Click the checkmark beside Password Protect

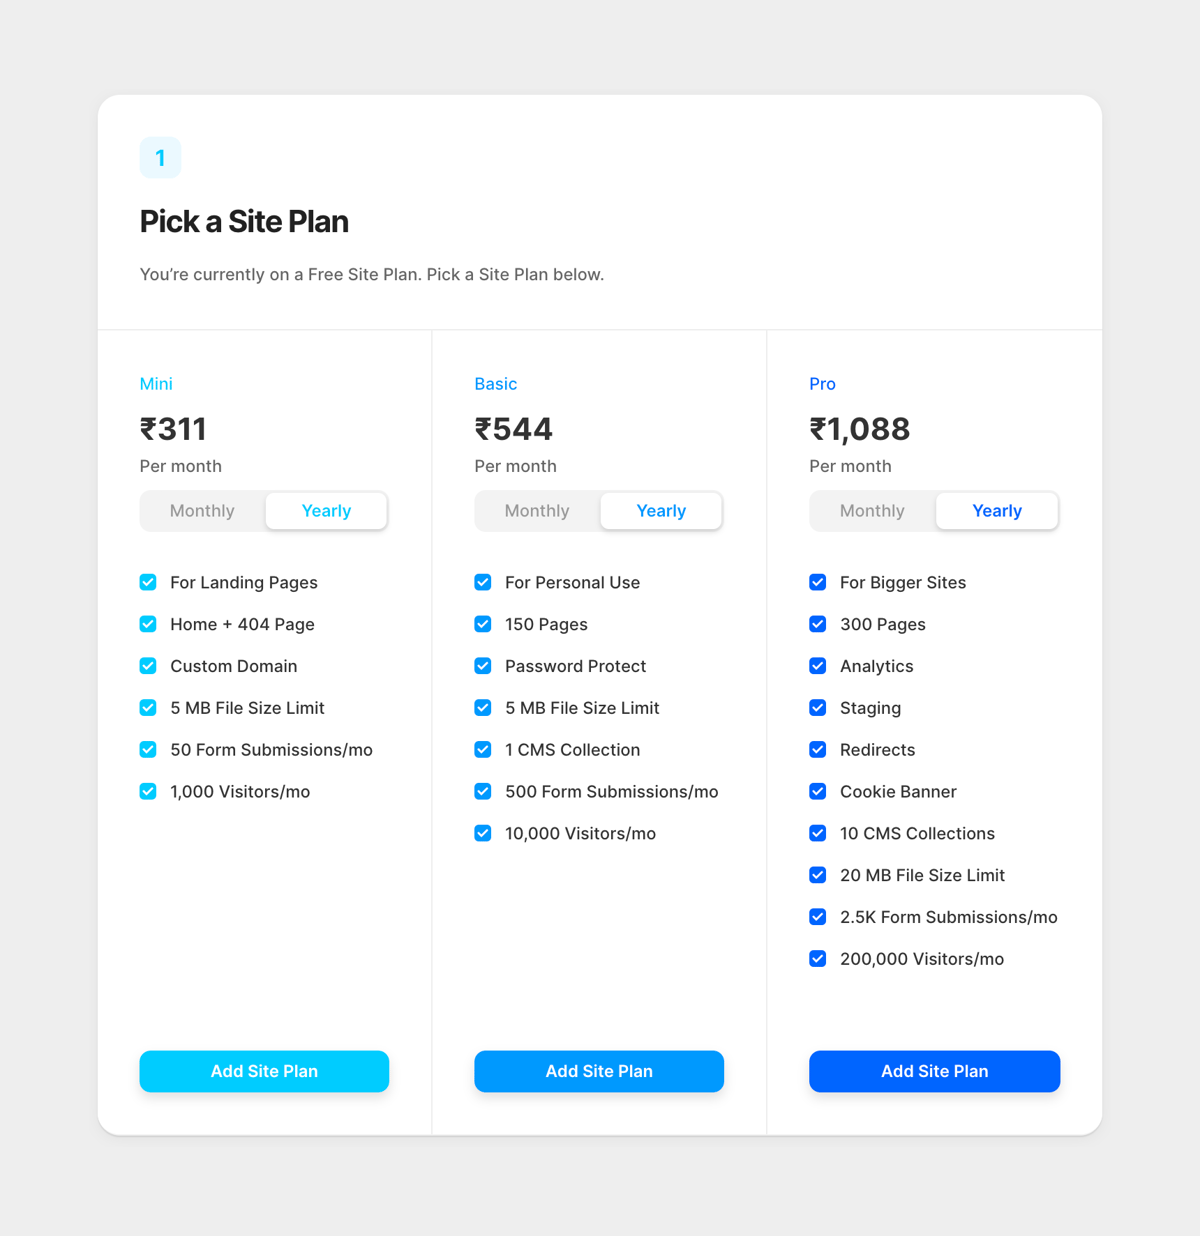click(482, 665)
